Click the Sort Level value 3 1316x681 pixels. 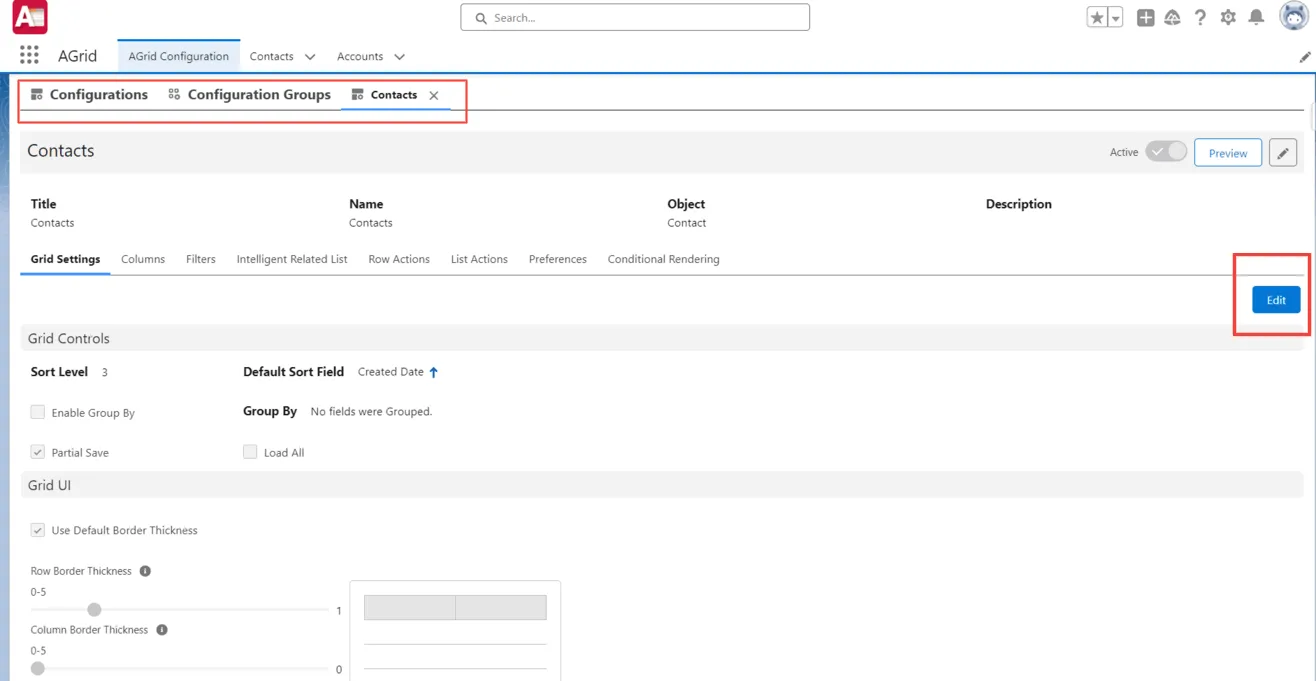pos(105,372)
